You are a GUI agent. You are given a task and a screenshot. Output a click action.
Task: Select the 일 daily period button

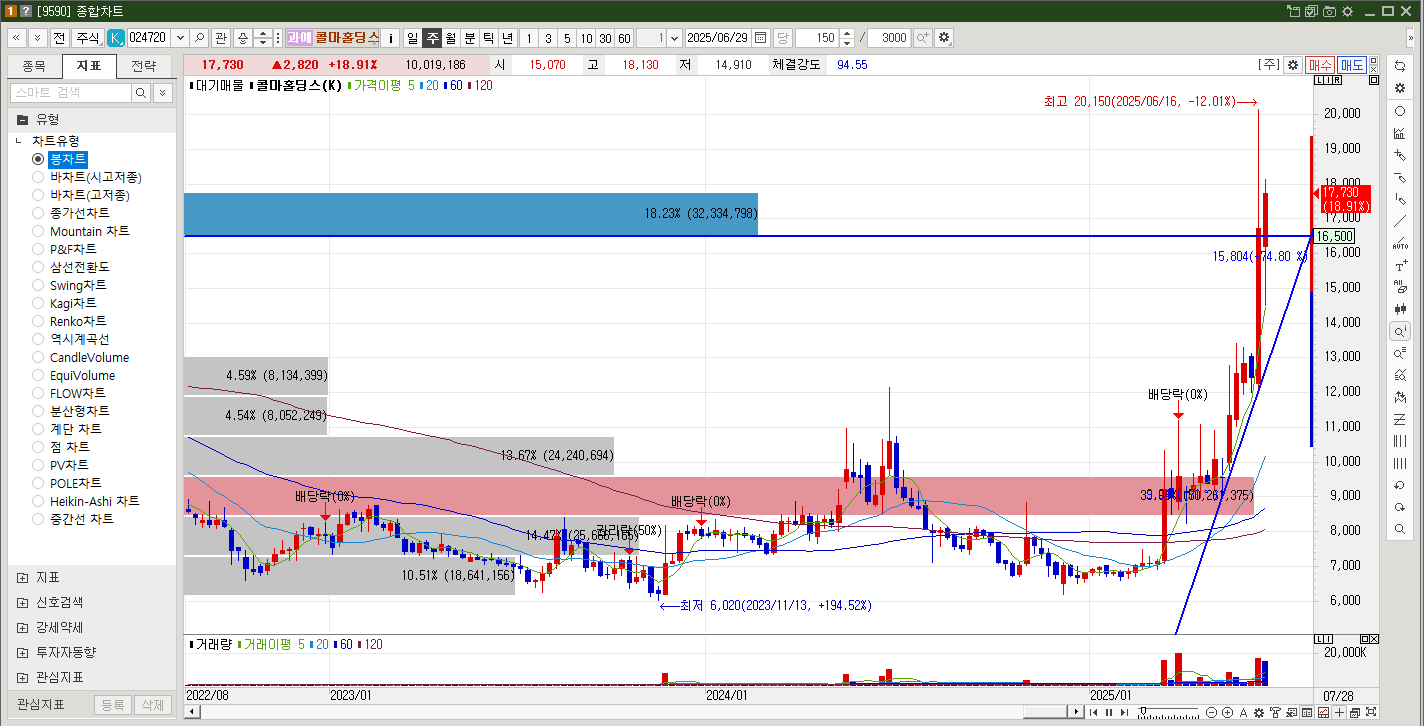click(x=413, y=38)
